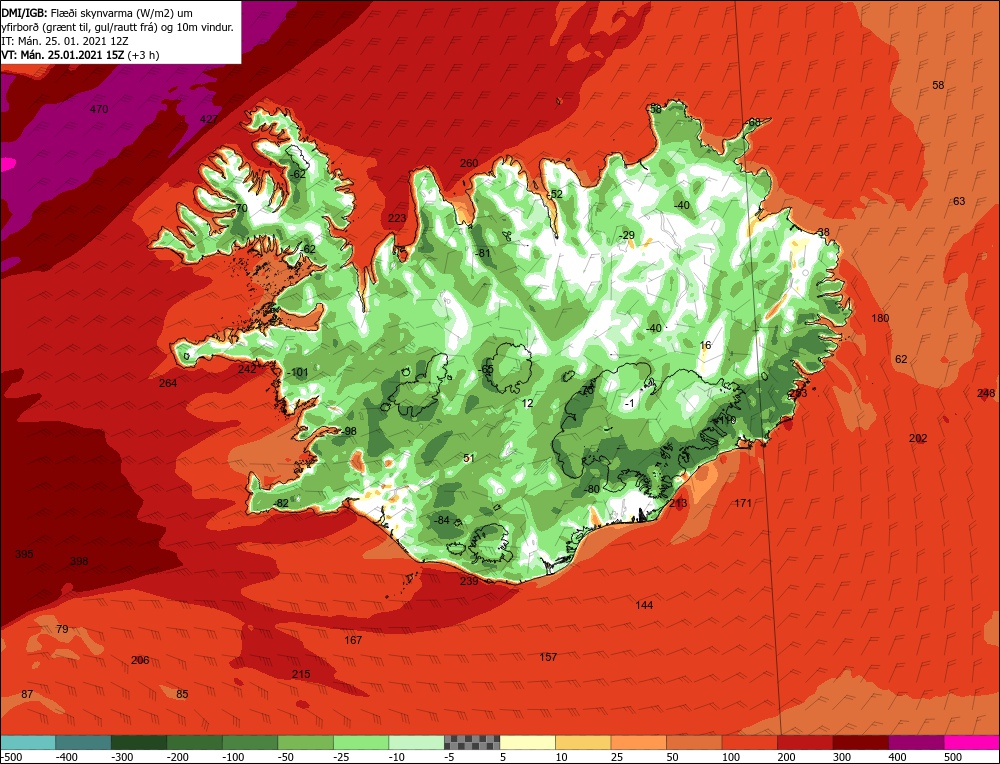This screenshot has width=1000, height=764.
Task: Select the '427' value near the Westfjords
Action: click(209, 119)
